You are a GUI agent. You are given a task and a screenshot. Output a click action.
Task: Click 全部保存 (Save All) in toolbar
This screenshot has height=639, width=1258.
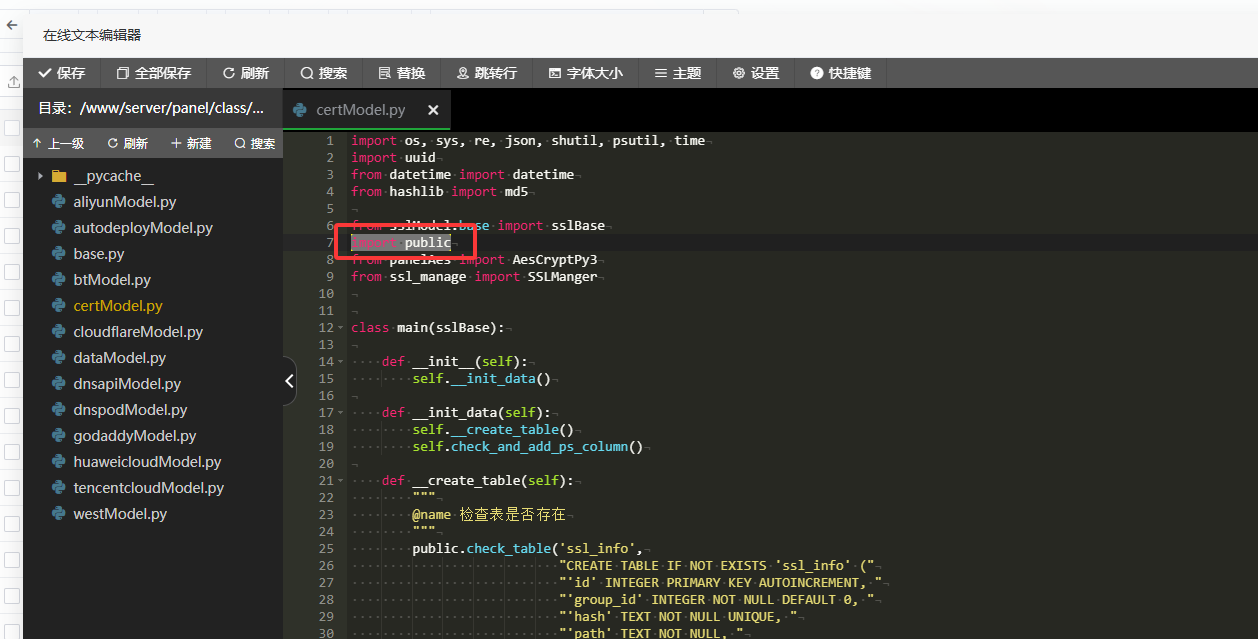pyautogui.click(x=153, y=73)
